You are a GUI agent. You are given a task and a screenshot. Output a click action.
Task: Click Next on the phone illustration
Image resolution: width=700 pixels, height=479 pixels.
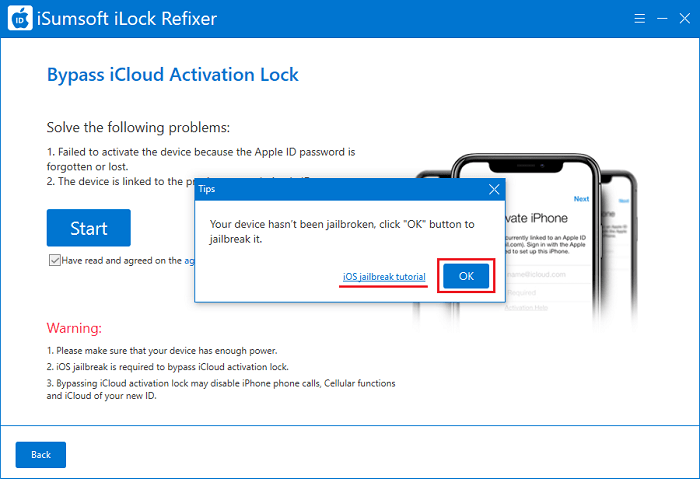point(581,199)
